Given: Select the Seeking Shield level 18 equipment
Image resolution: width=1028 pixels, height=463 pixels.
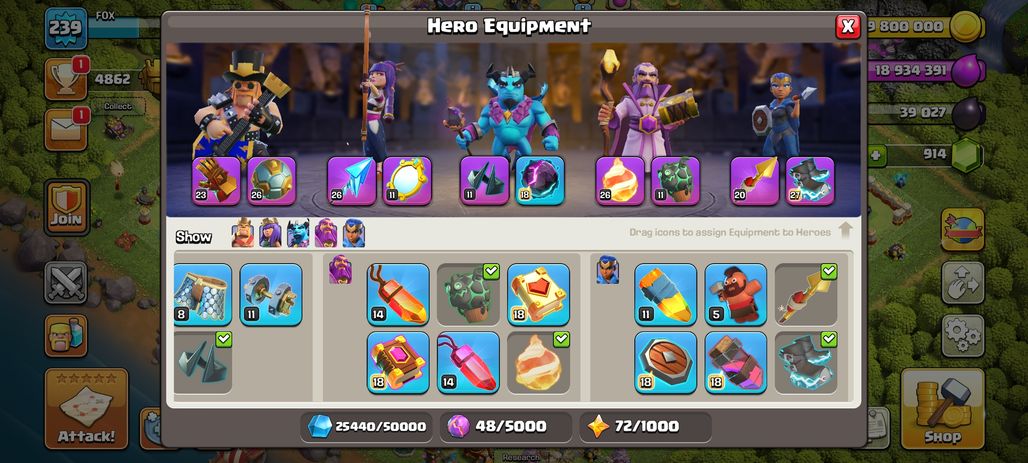Looking at the screenshot, I should tap(665, 362).
